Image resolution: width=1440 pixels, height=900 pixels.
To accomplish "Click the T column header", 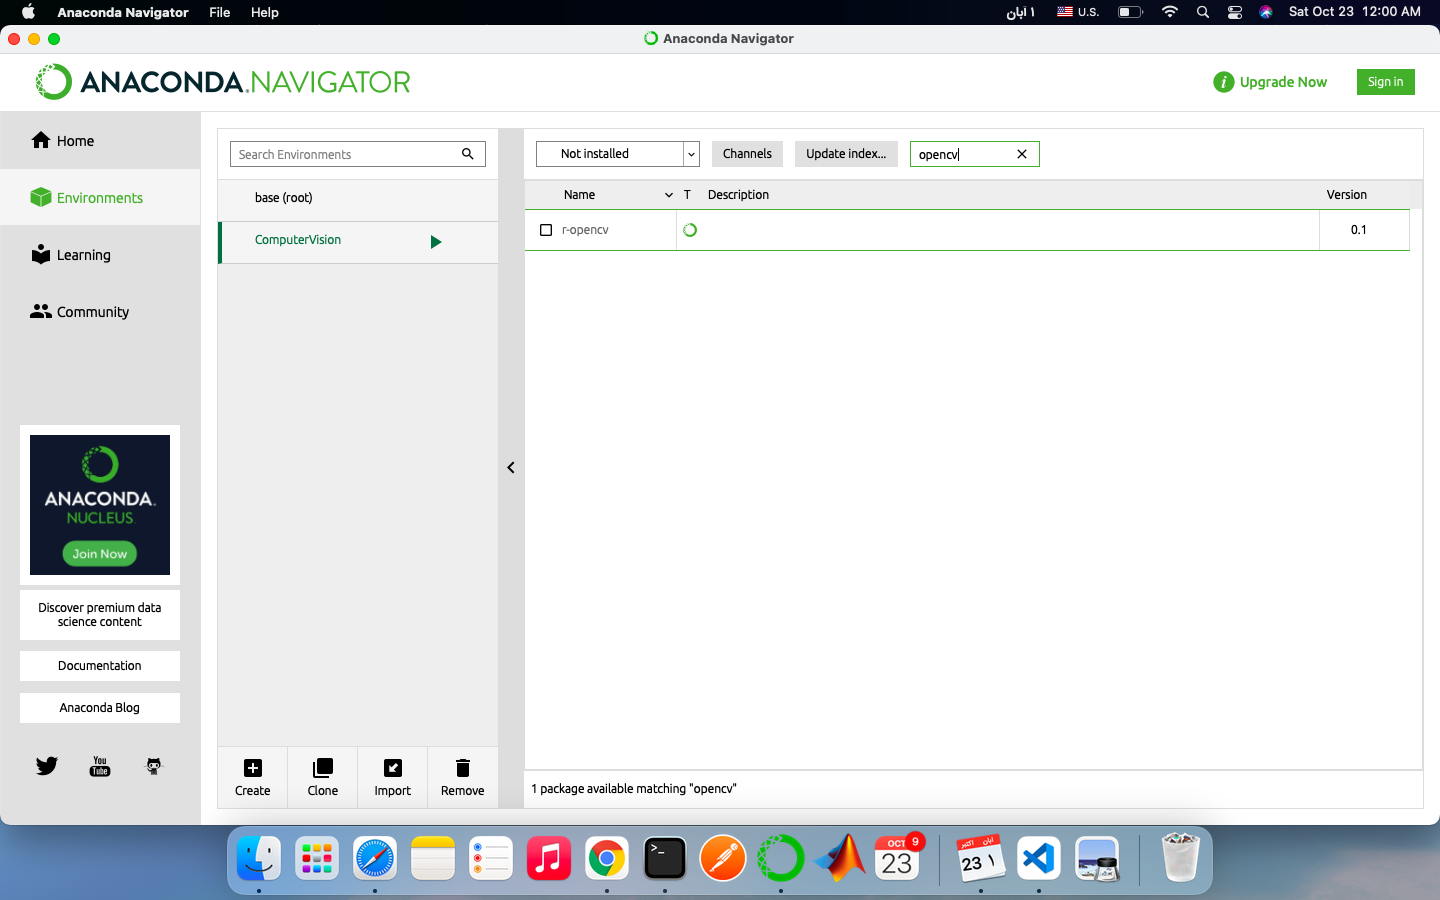I will 687,195.
